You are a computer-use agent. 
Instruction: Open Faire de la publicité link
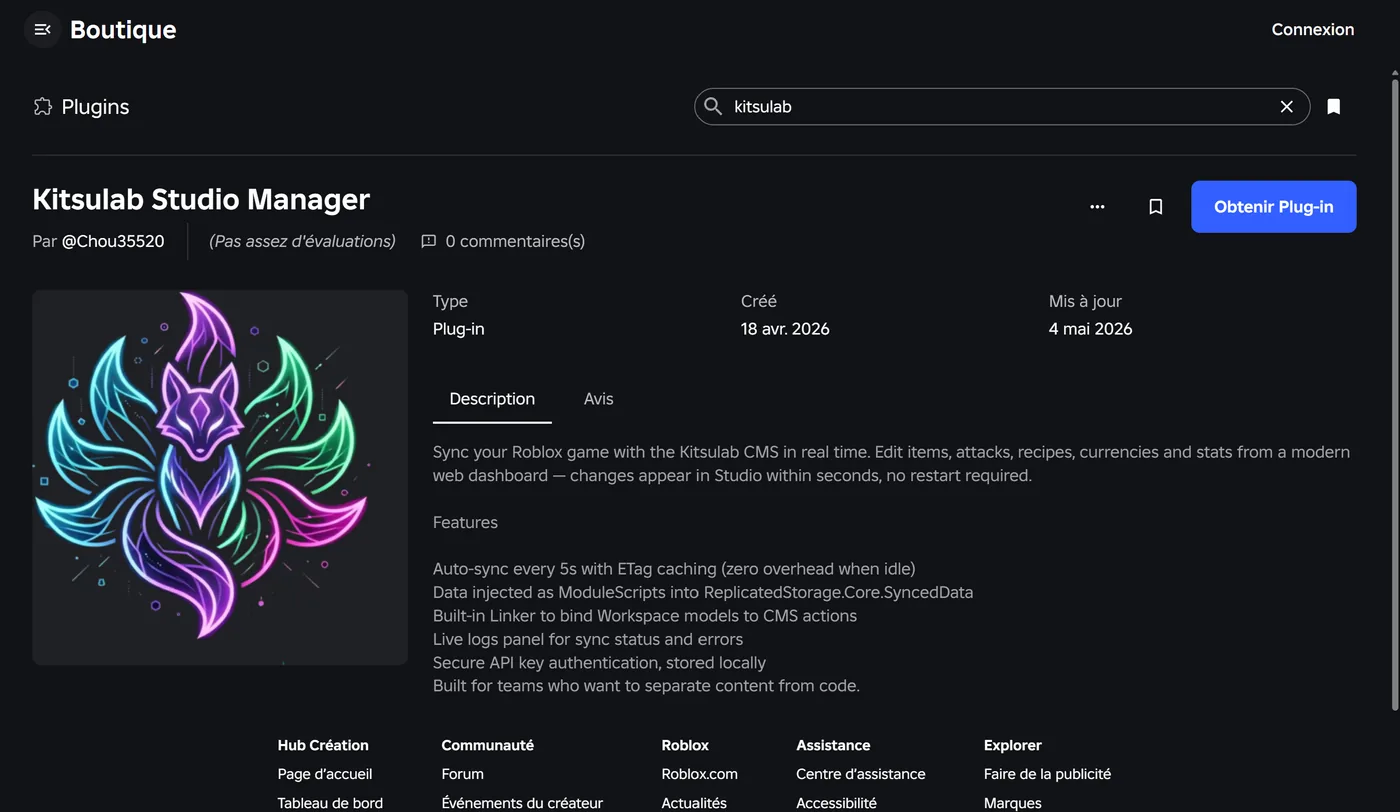pos(1047,774)
